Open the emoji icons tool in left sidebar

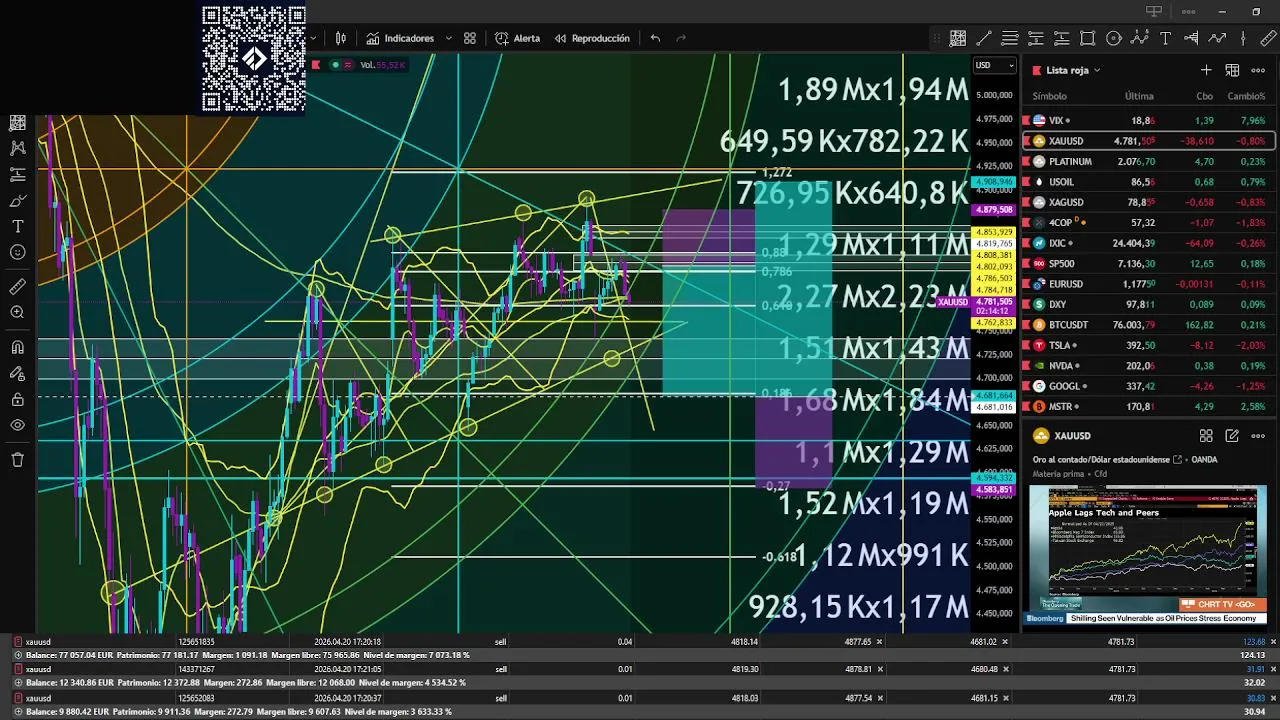click(x=18, y=252)
